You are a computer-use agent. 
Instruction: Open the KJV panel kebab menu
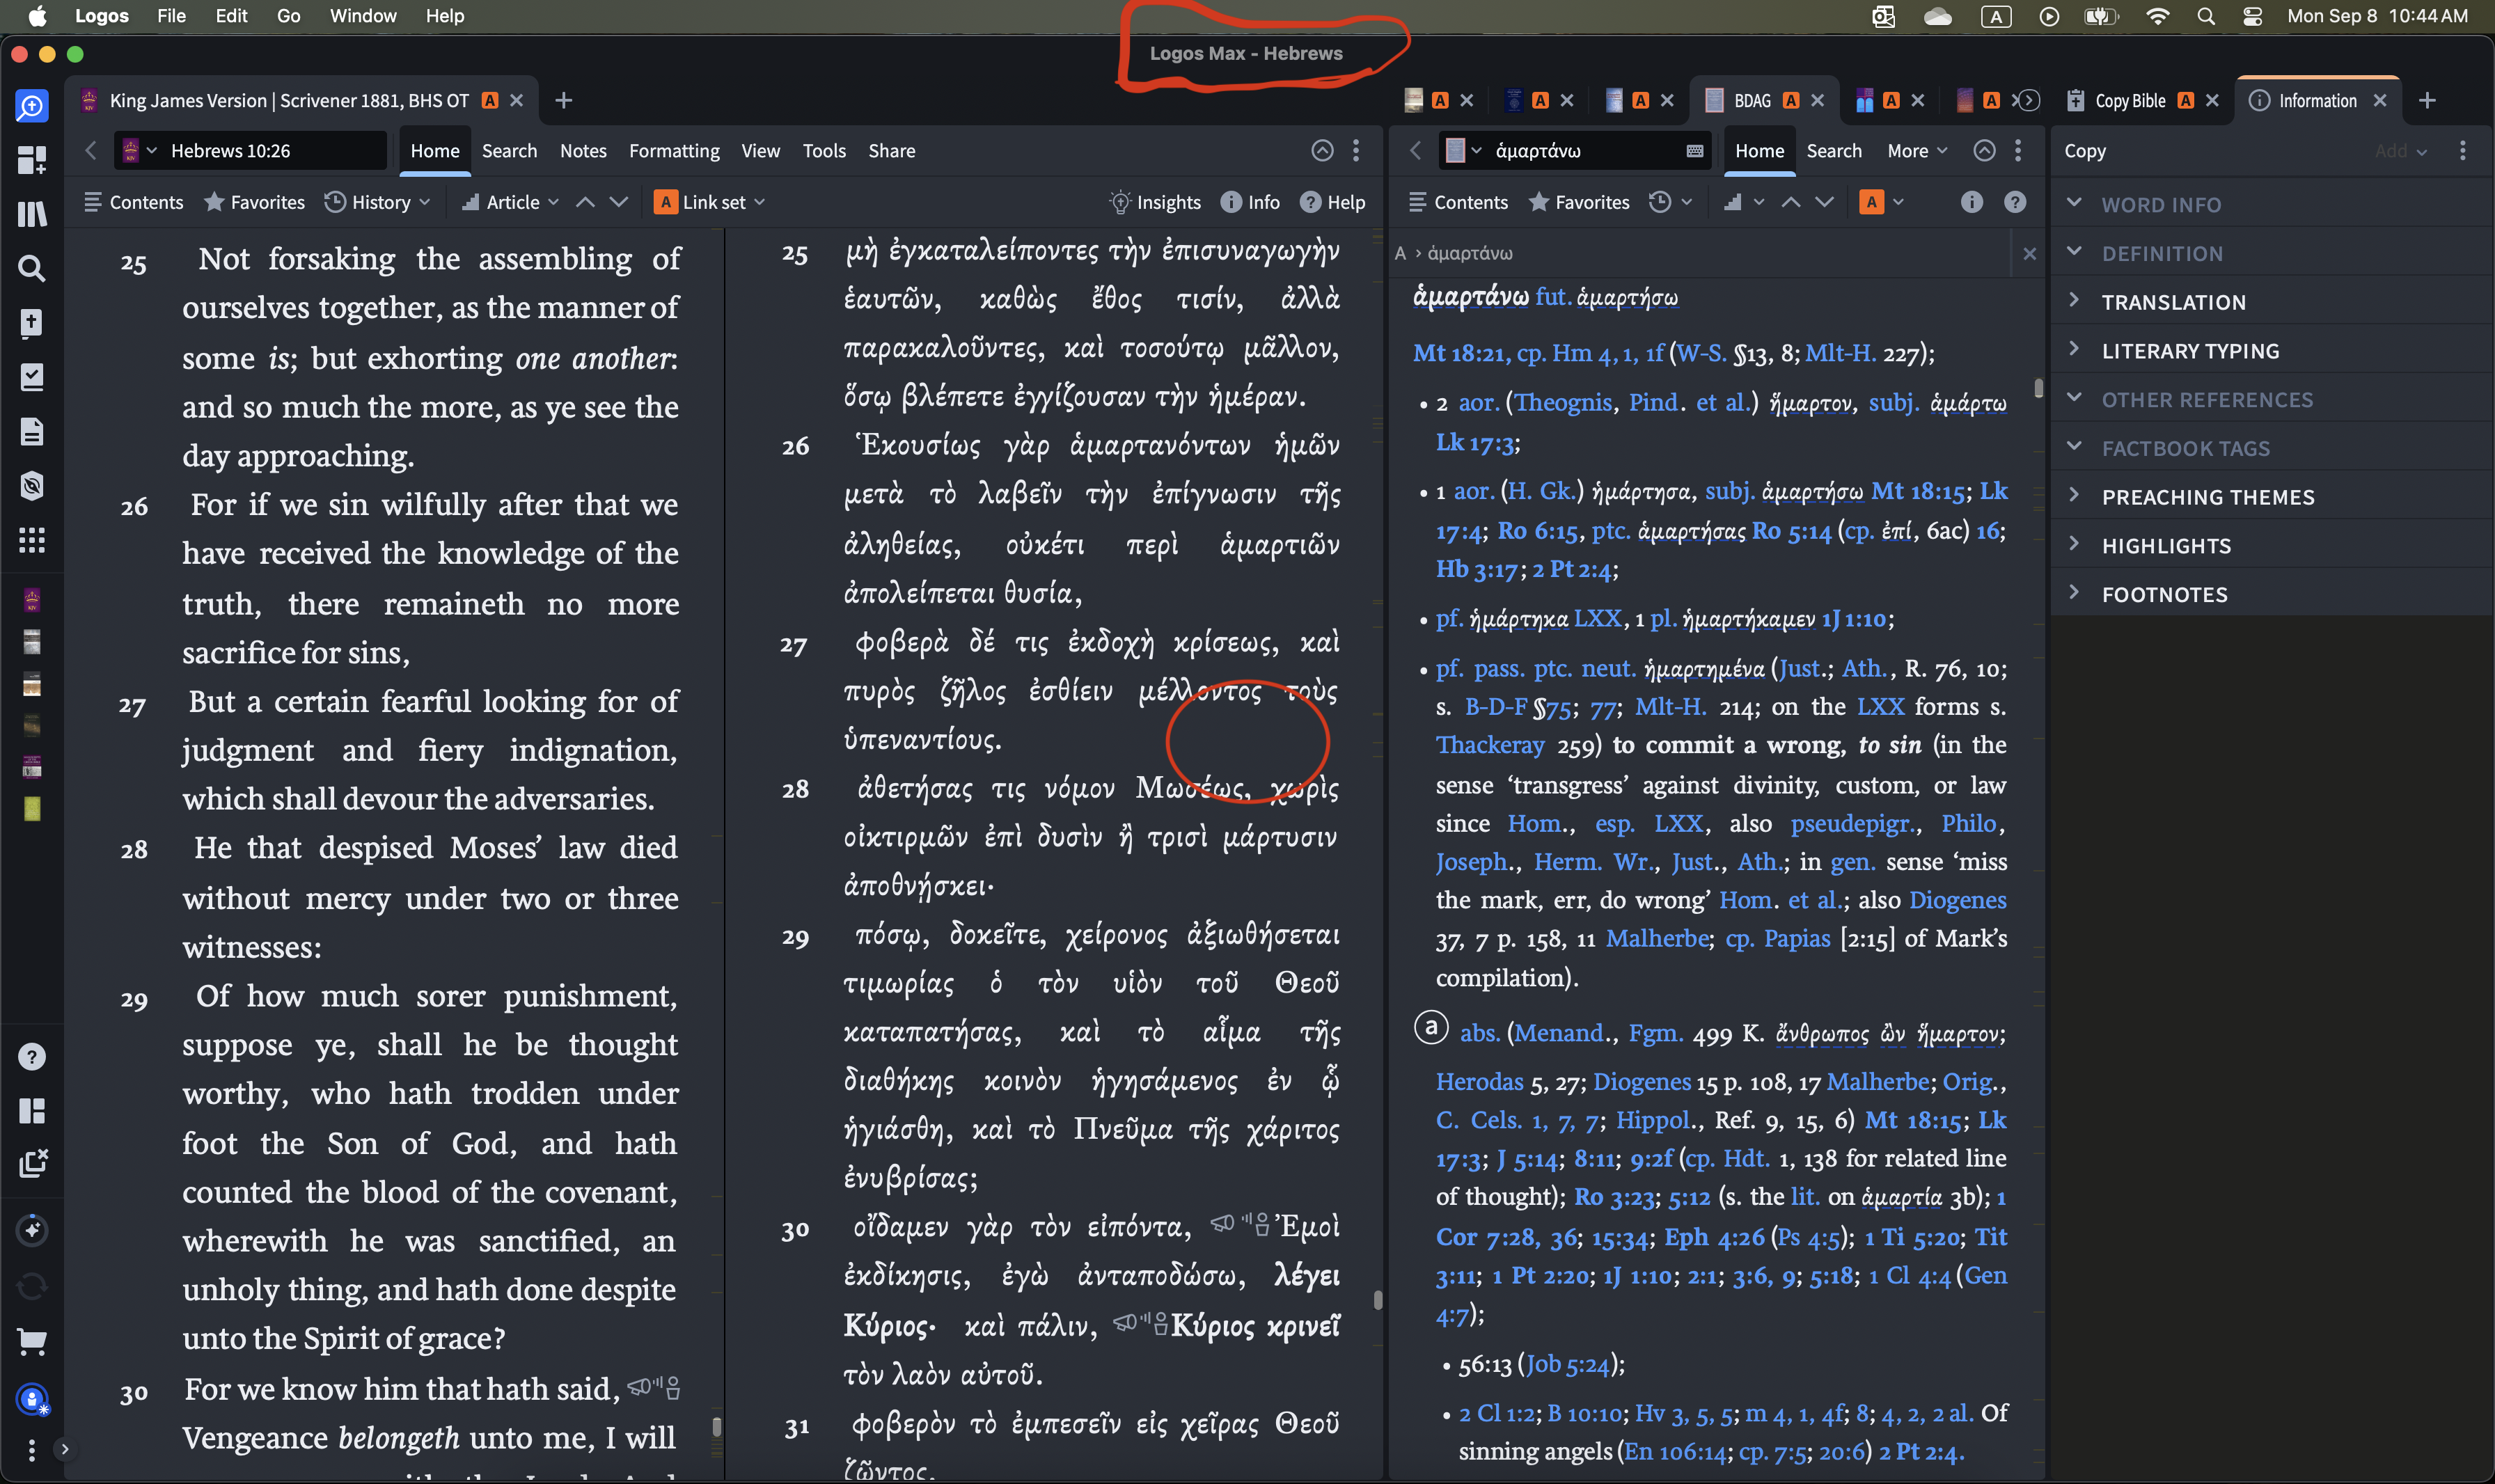1356,151
